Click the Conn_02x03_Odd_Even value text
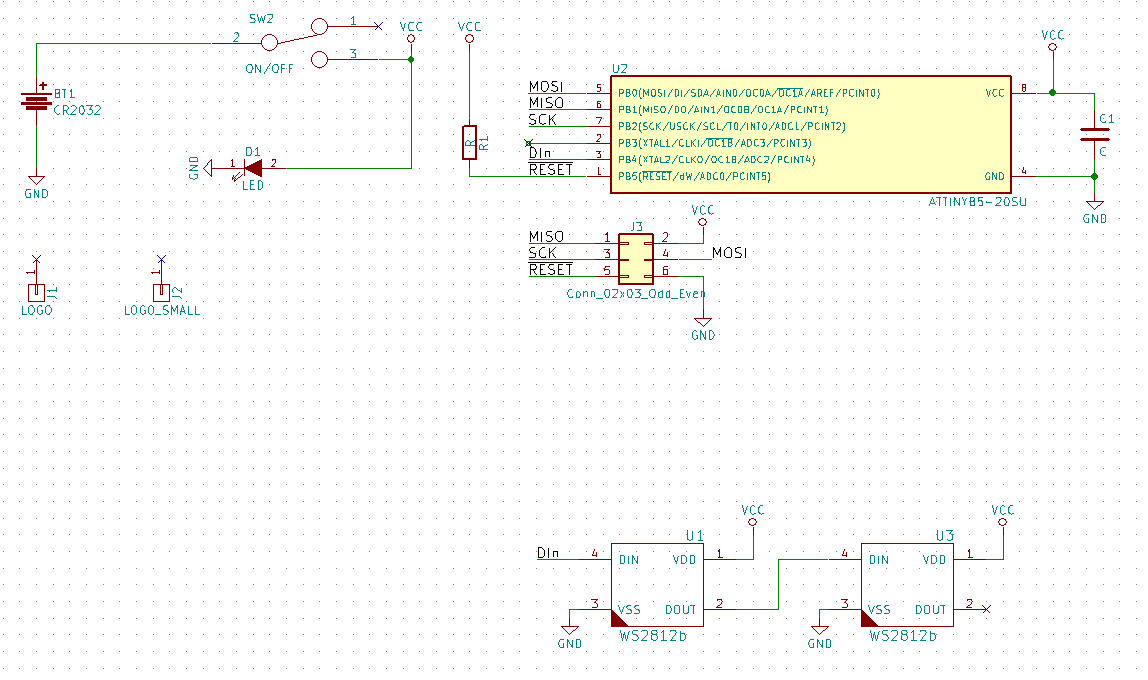Image resolution: width=1148 pixels, height=680 pixels. click(x=636, y=294)
